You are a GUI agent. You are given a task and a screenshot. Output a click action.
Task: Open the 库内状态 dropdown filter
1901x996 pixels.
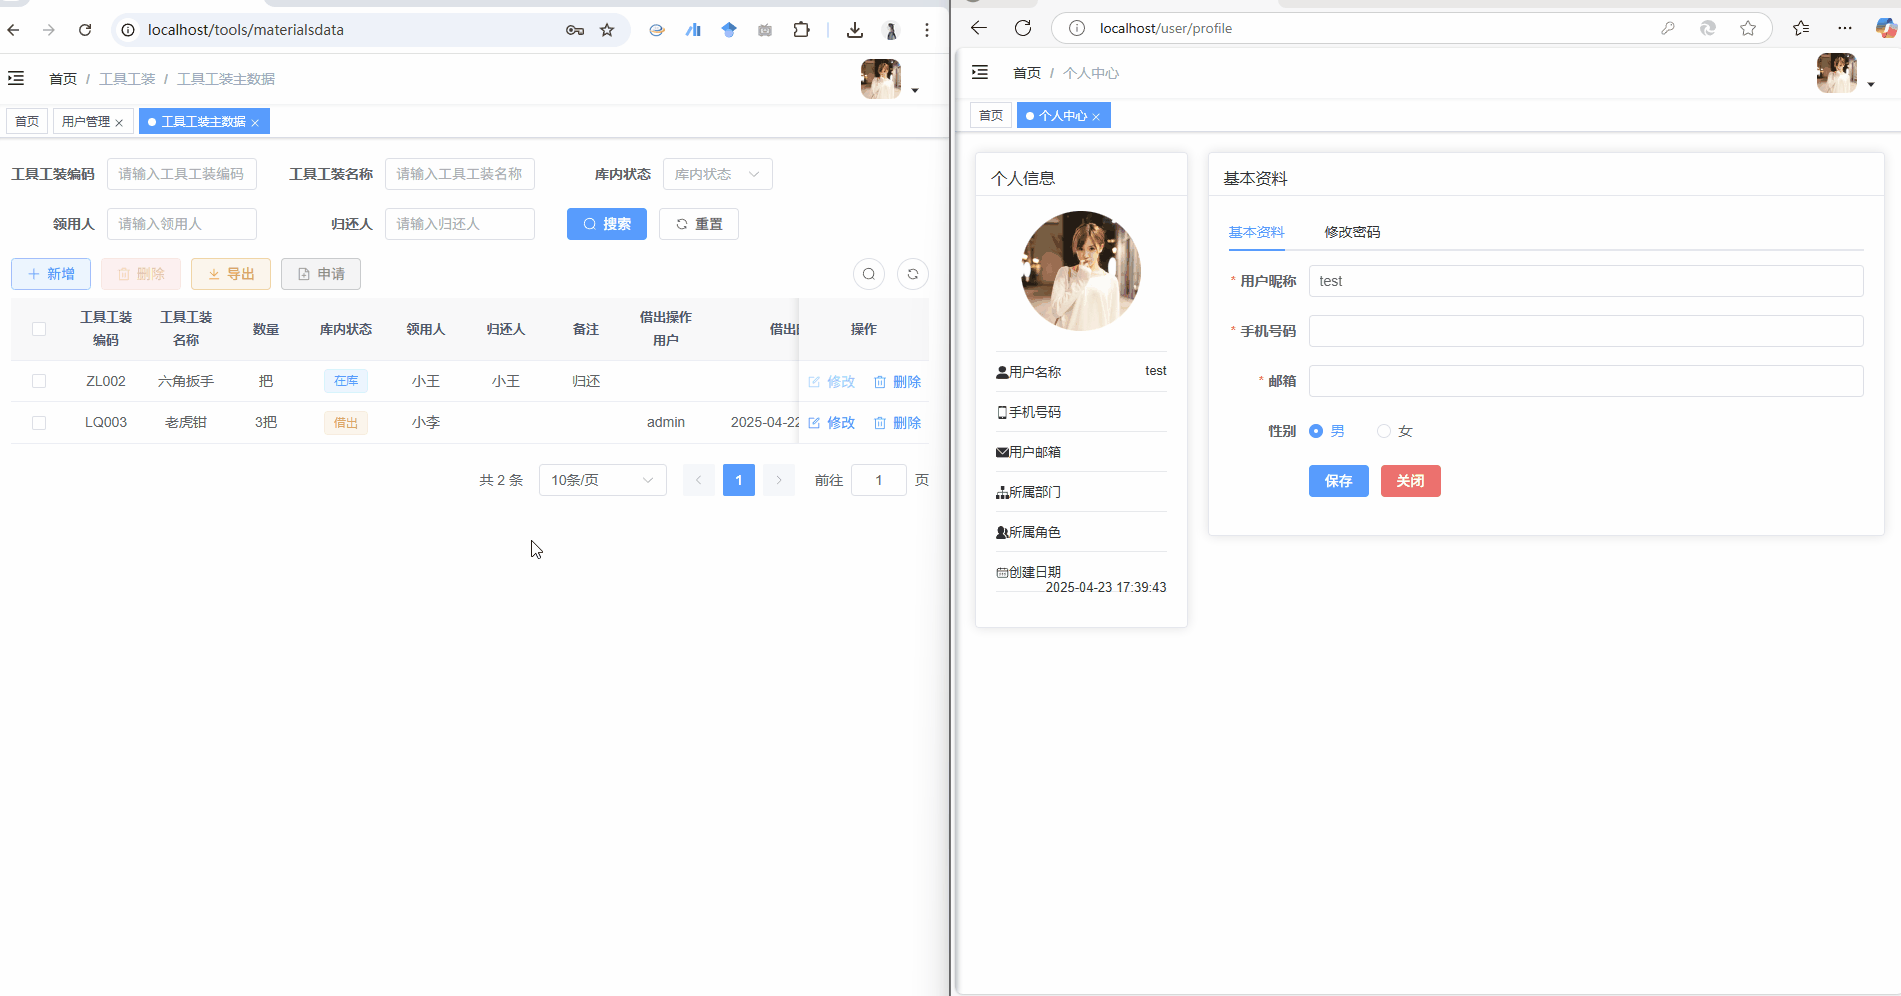717,174
